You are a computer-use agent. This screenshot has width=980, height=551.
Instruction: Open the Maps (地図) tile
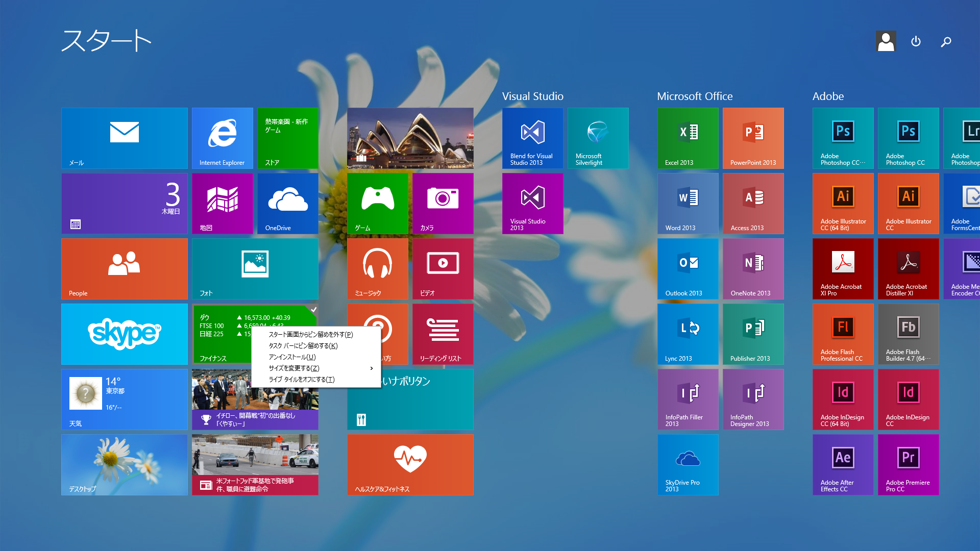click(x=222, y=204)
